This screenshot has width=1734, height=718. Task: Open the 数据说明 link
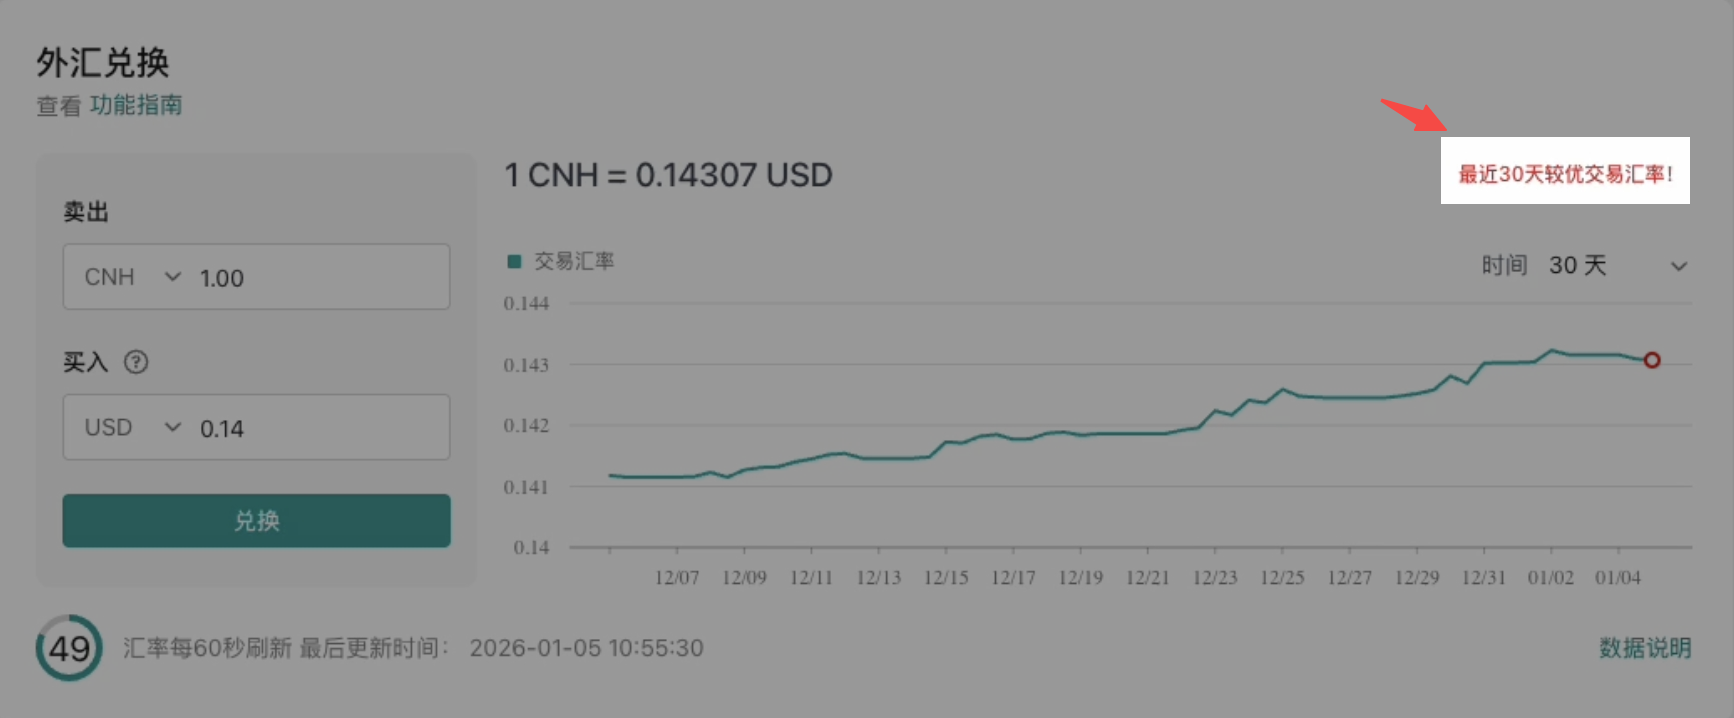[x=1645, y=648]
